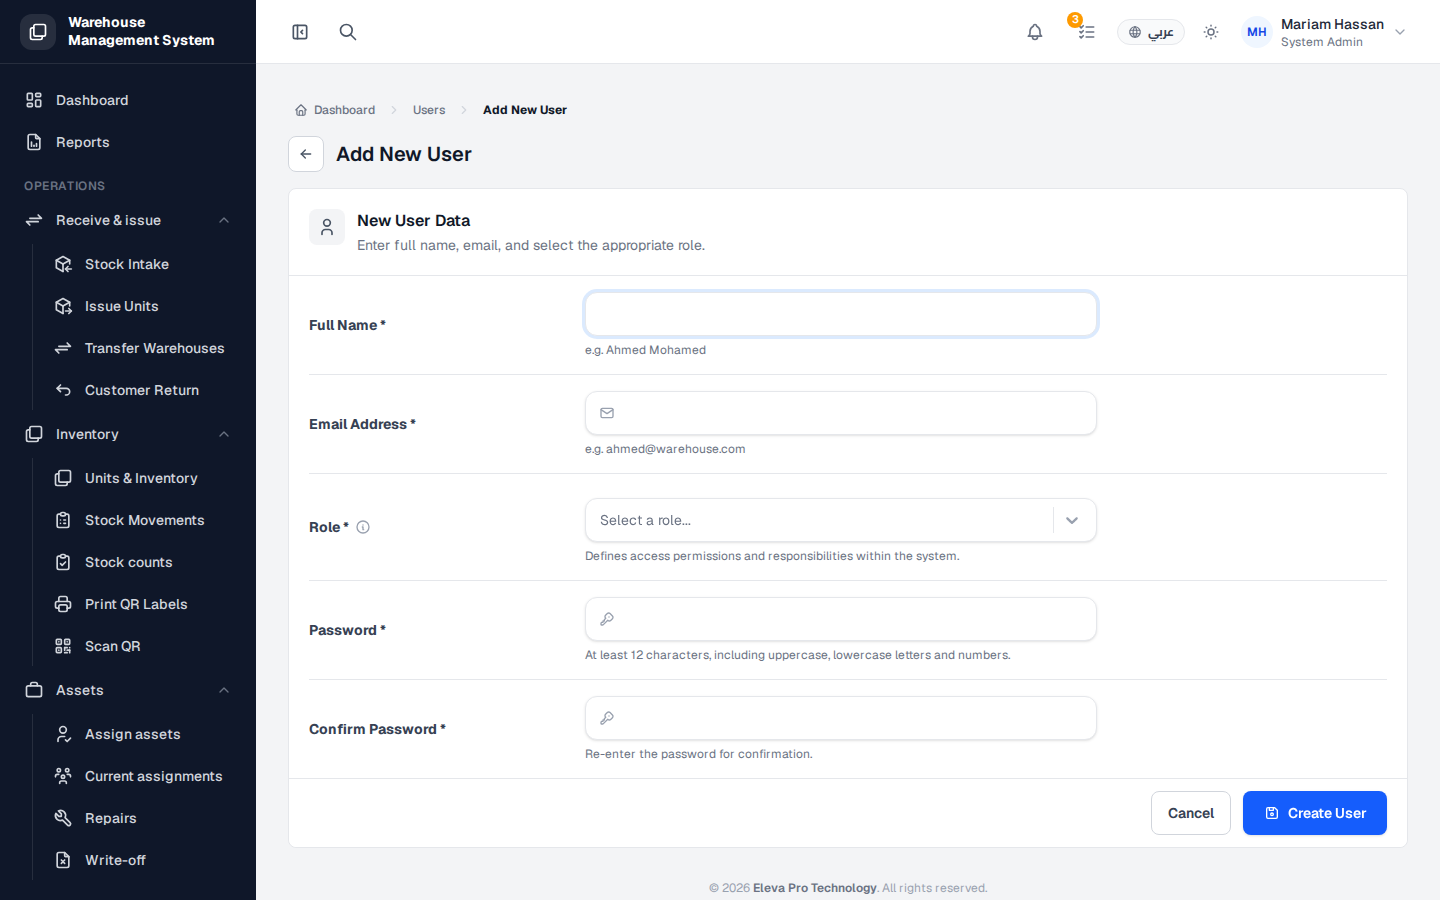The image size is (1440, 900).
Task: Launch Scan QR page
Action: 144,646
